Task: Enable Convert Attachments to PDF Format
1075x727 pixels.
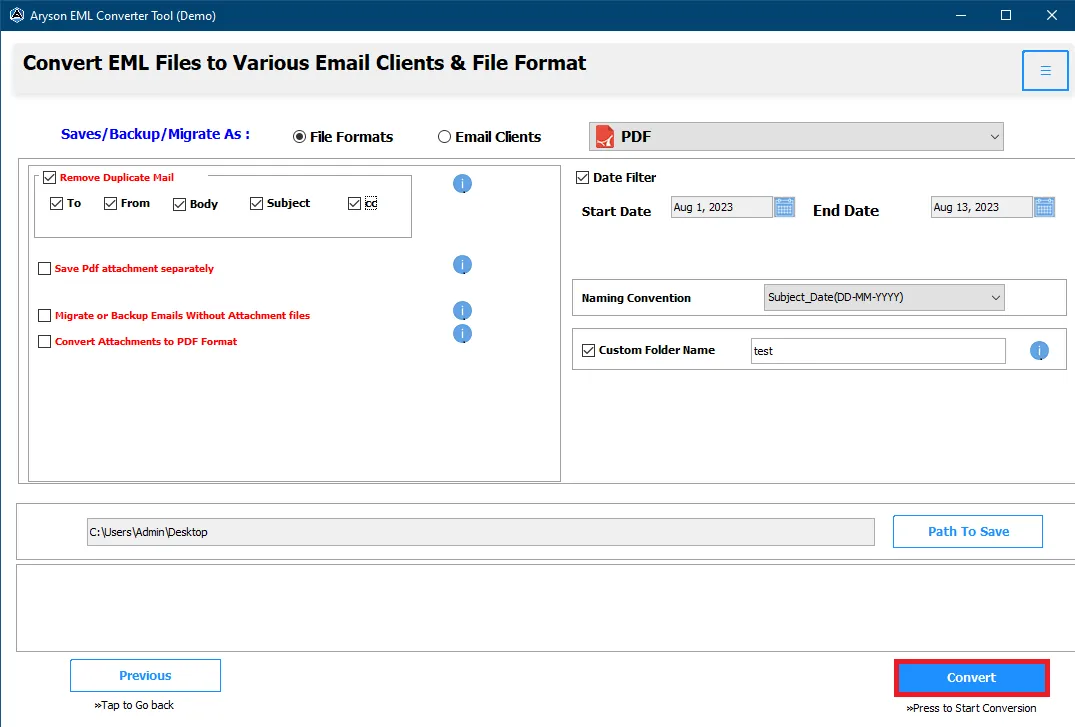Action: click(x=45, y=342)
